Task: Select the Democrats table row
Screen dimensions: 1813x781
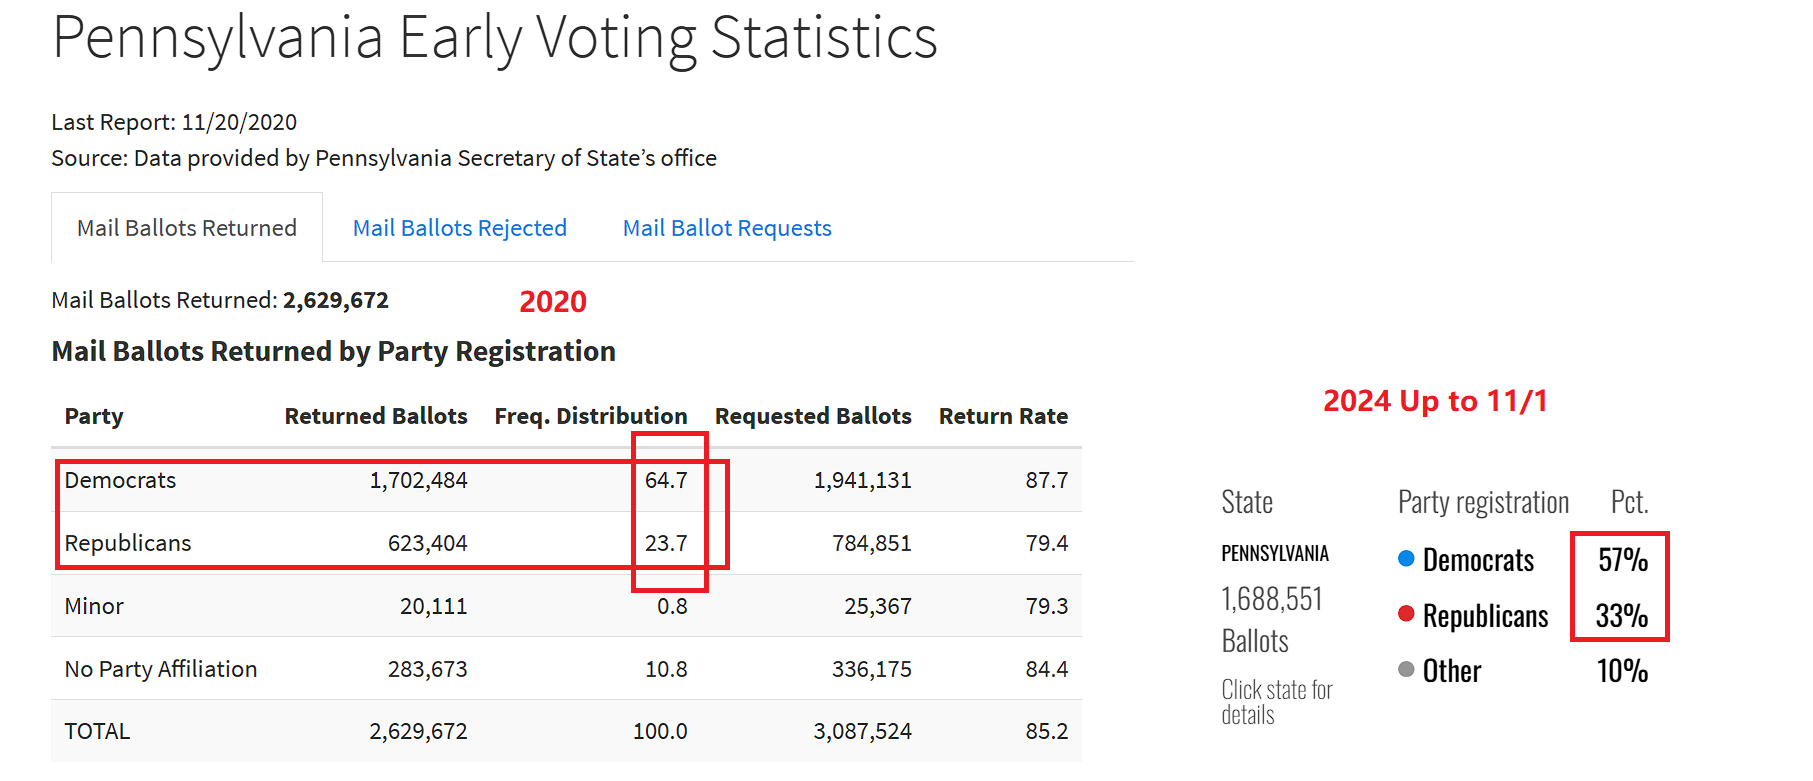Action: coord(120,480)
